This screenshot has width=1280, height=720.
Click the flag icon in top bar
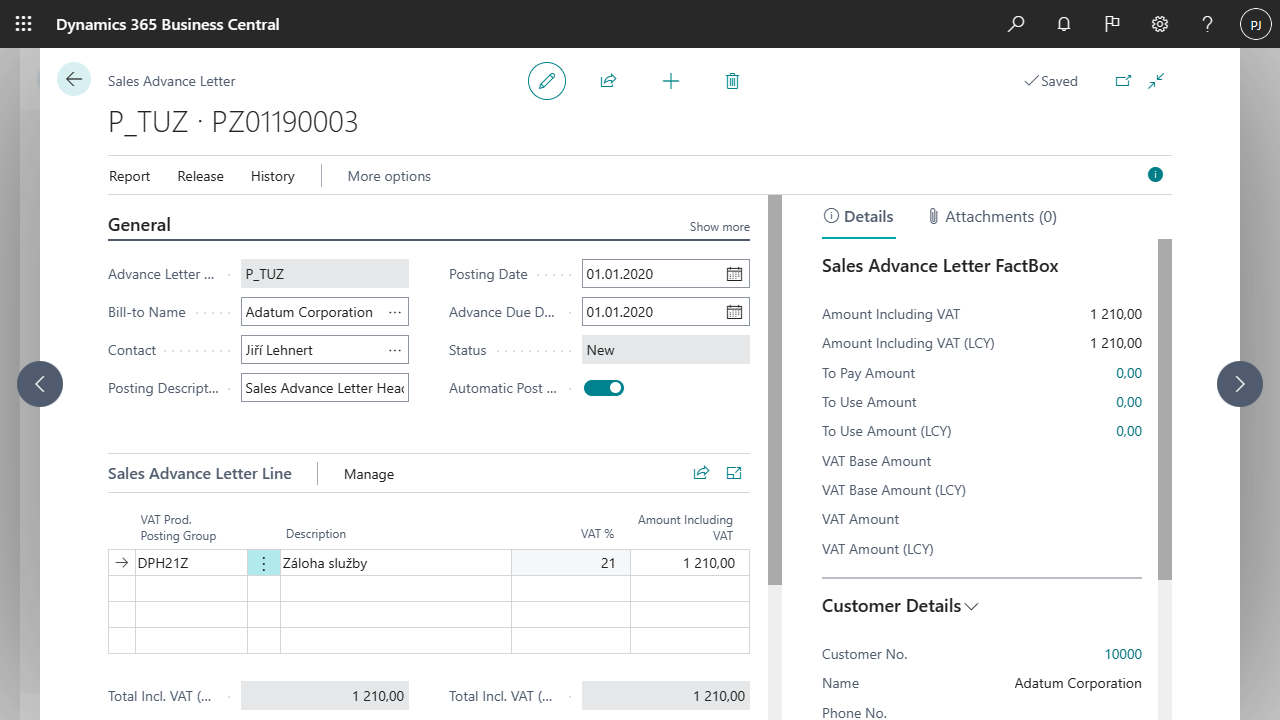pyautogui.click(x=1112, y=24)
